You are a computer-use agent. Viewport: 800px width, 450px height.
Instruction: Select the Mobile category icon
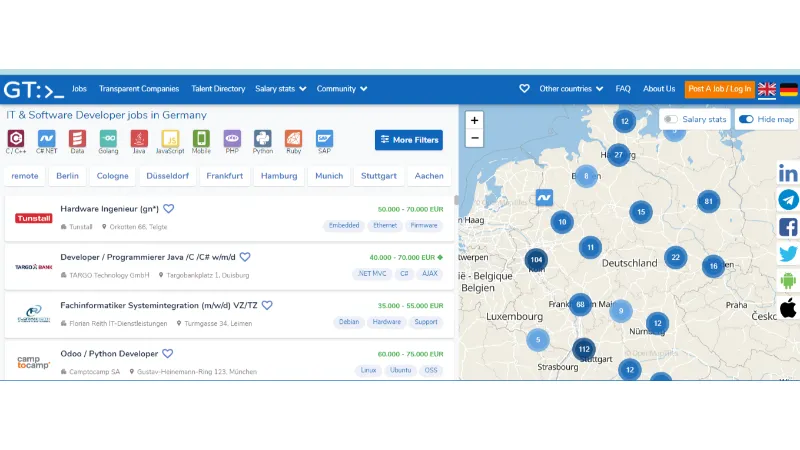point(201,139)
